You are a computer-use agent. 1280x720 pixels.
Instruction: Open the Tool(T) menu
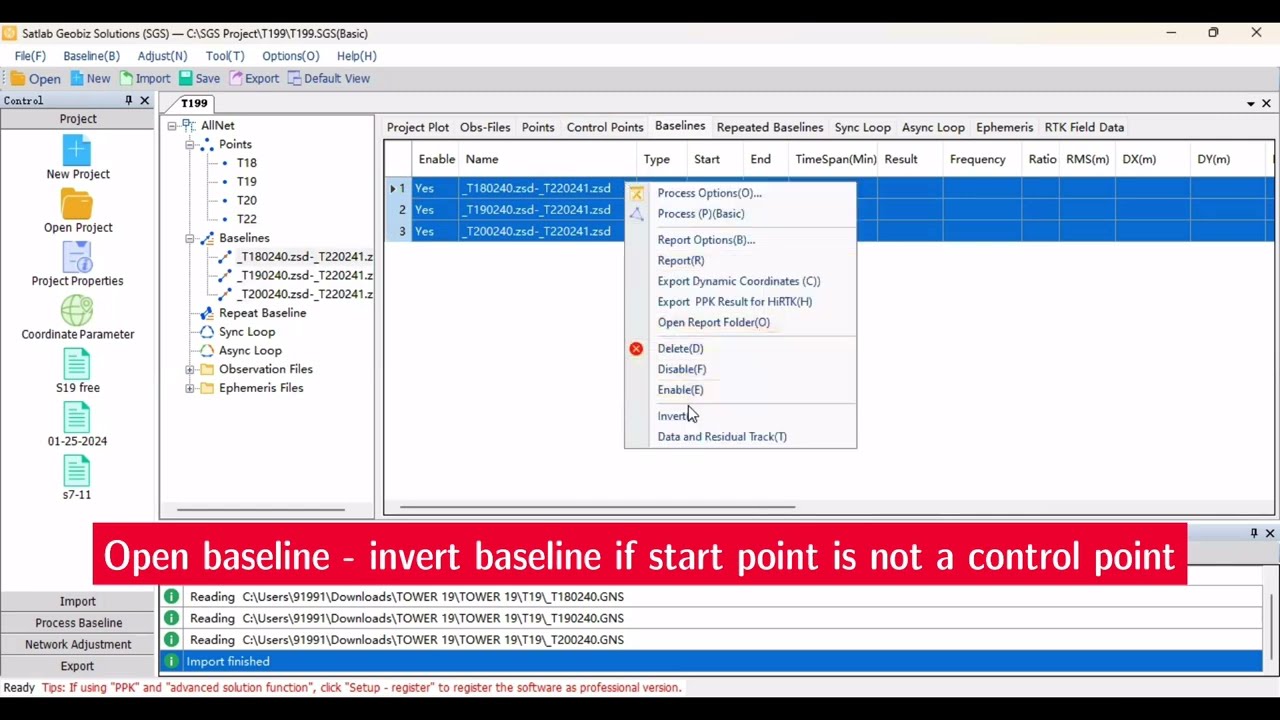click(225, 56)
